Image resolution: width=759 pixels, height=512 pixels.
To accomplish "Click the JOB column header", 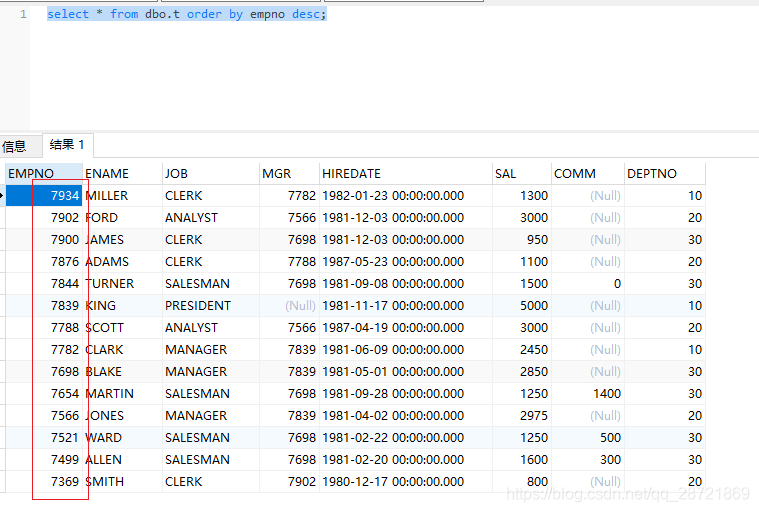I will [211, 173].
